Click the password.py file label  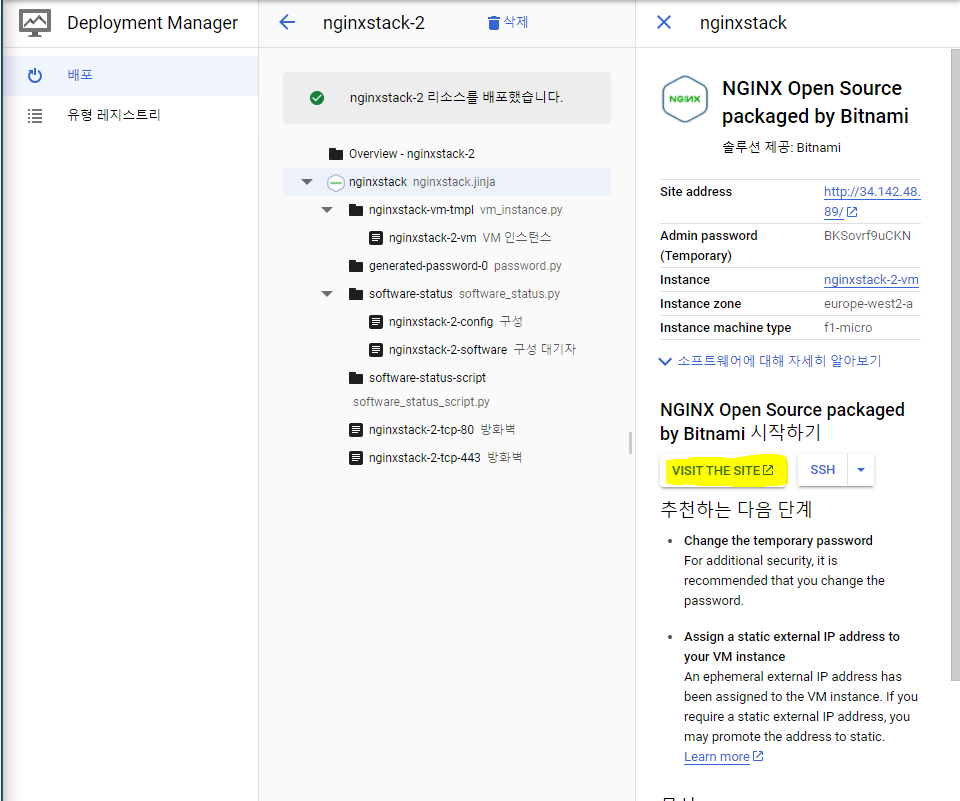[x=528, y=266]
